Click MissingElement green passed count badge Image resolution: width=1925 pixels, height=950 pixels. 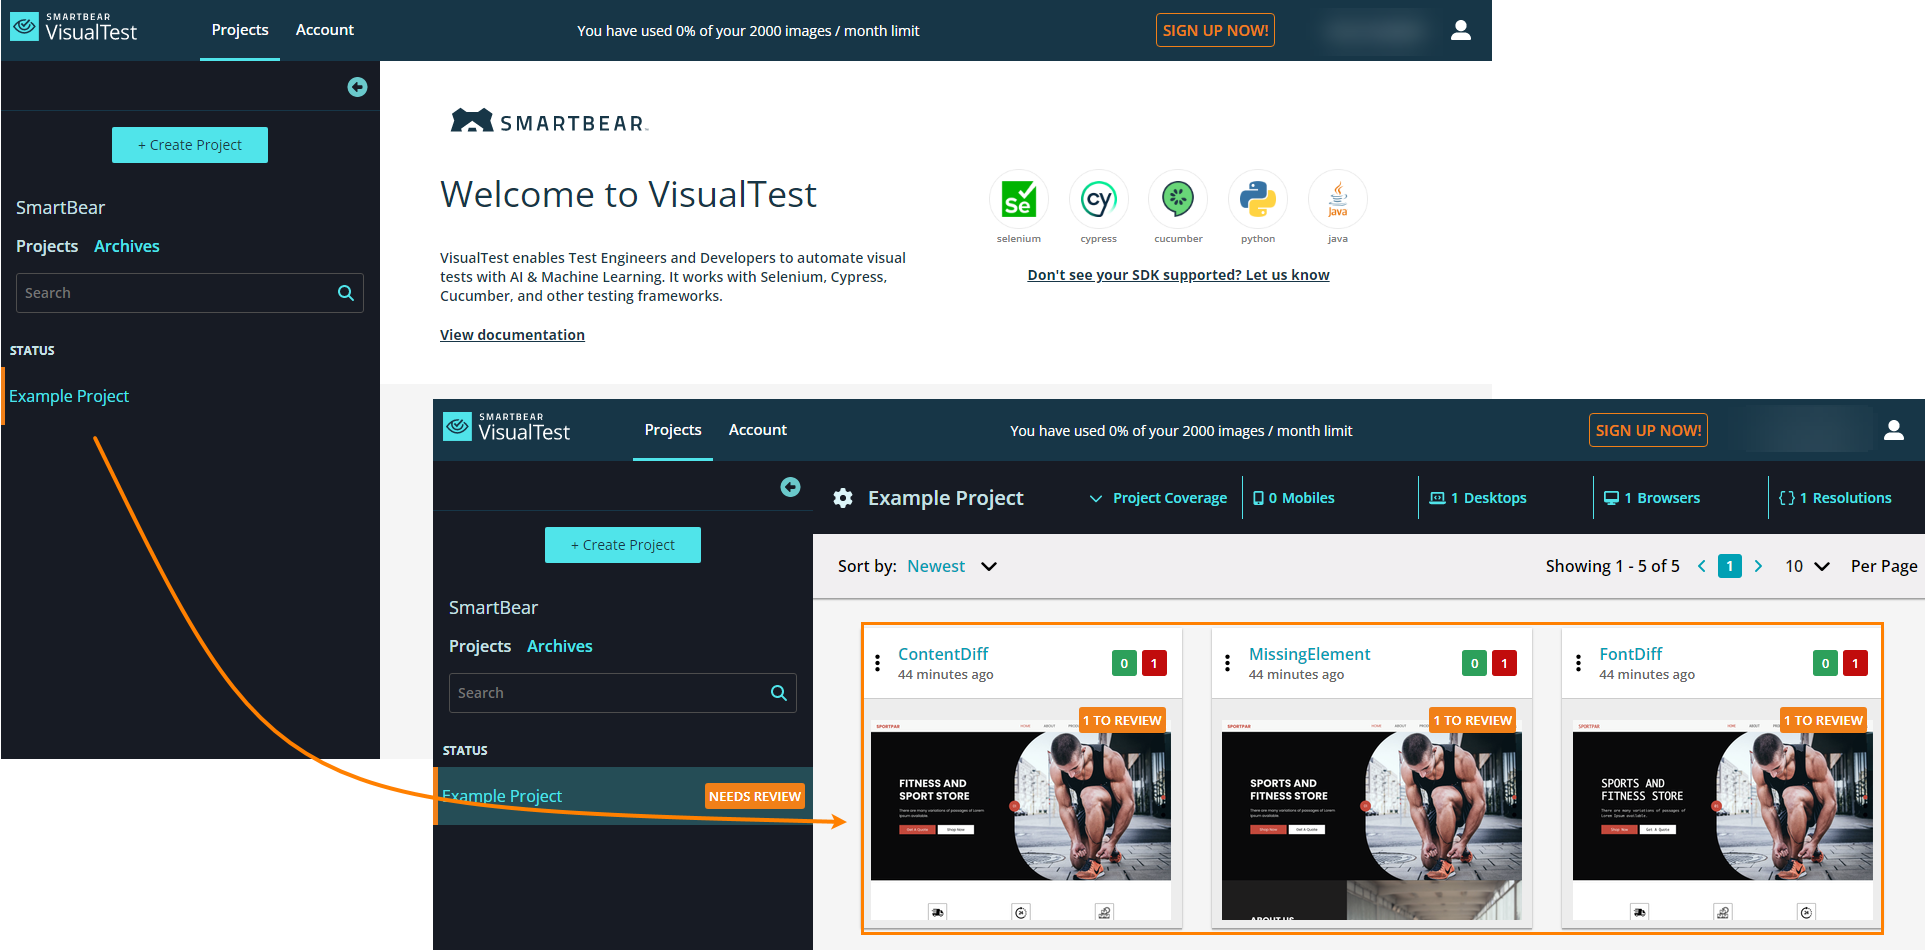click(x=1474, y=663)
